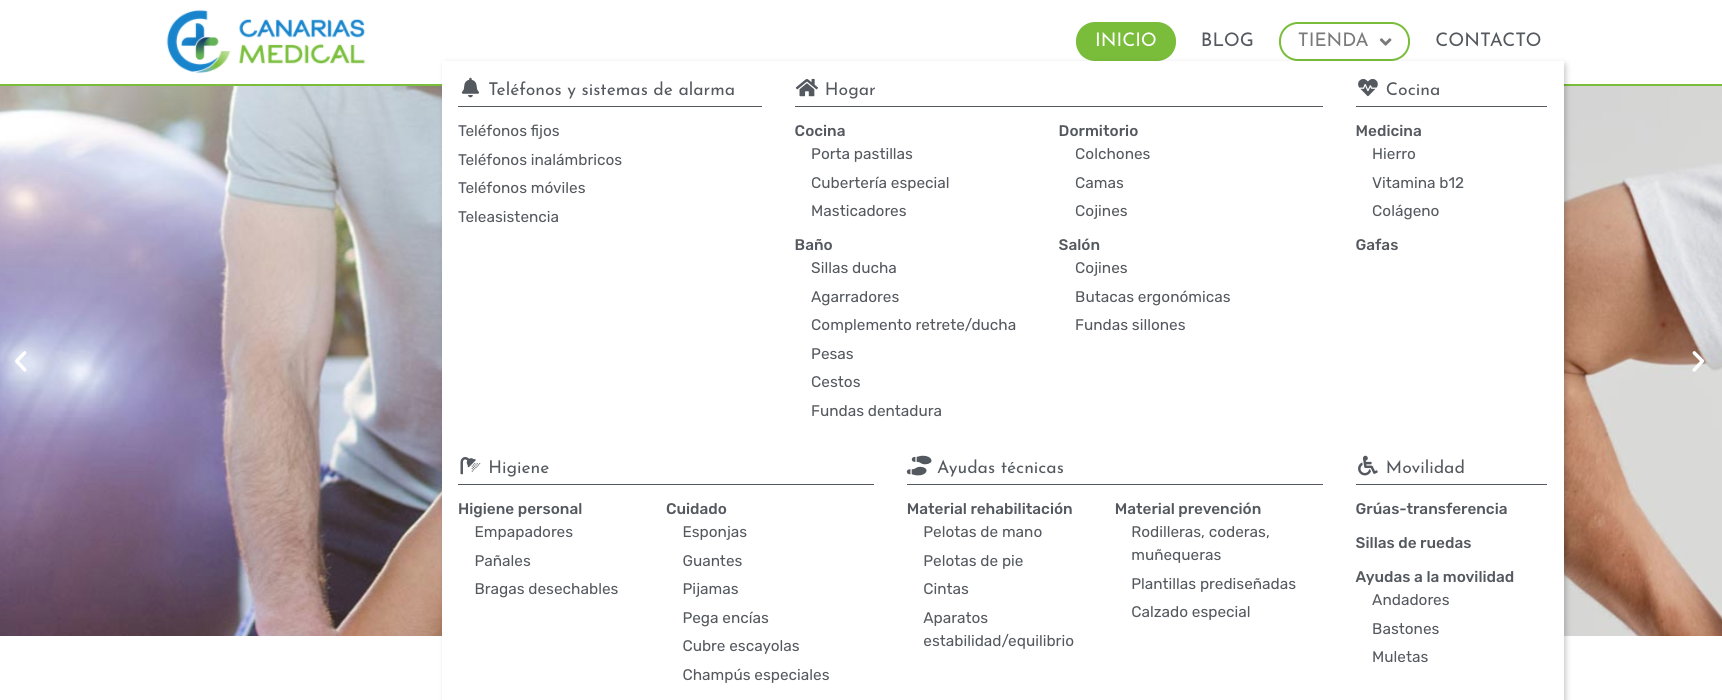Open Butacas ergonómicas category
Image resolution: width=1722 pixels, height=700 pixels.
coord(1153,297)
